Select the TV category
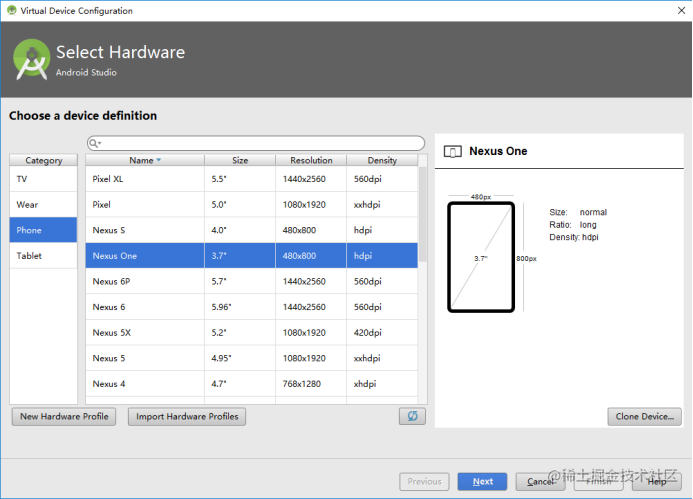 point(43,179)
